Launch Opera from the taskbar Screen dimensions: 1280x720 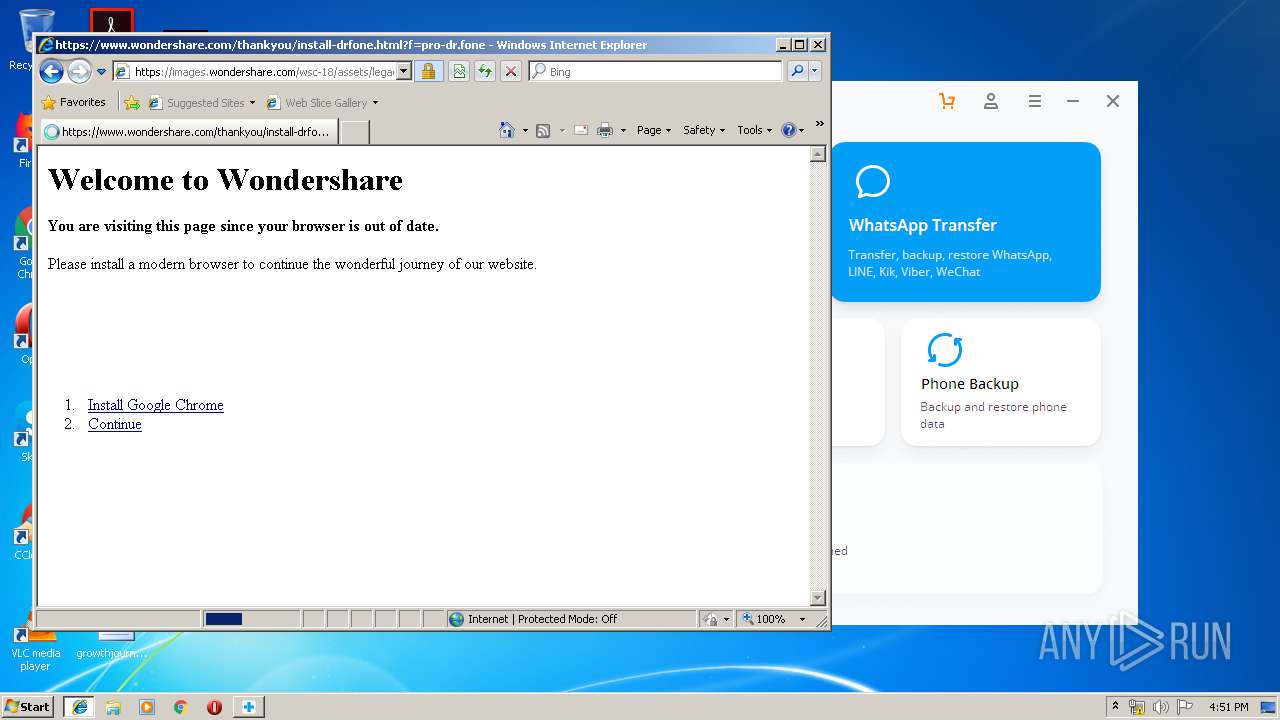click(x=214, y=707)
